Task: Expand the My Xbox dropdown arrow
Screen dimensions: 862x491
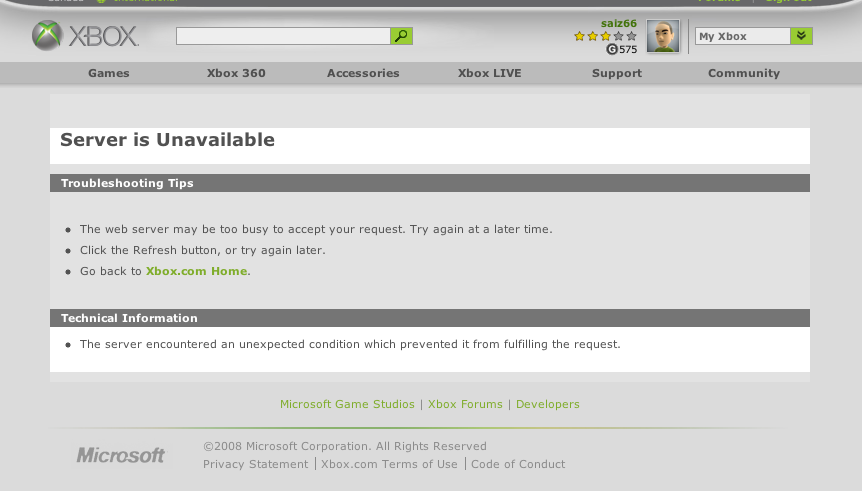Action: (x=801, y=36)
